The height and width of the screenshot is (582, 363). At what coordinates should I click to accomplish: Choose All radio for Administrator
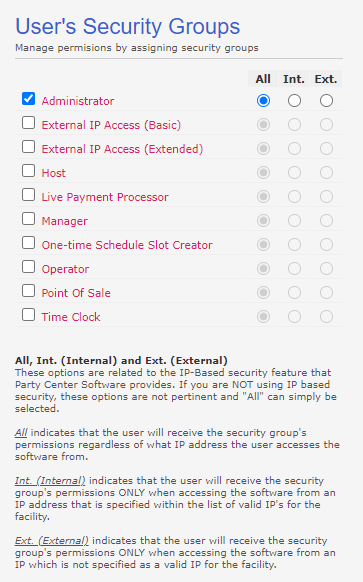(264, 101)
